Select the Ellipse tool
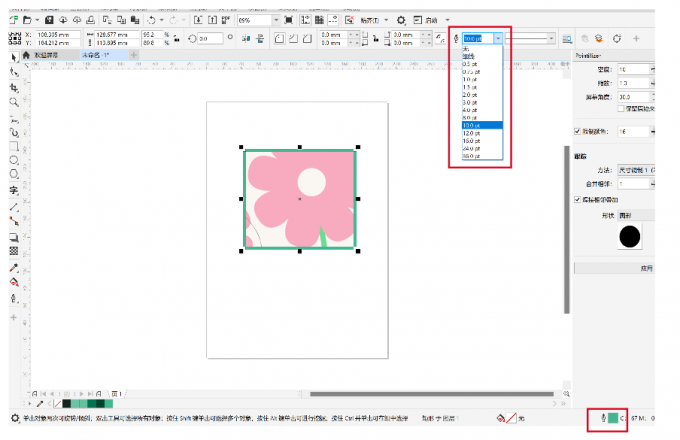 [x=14, y=160]
